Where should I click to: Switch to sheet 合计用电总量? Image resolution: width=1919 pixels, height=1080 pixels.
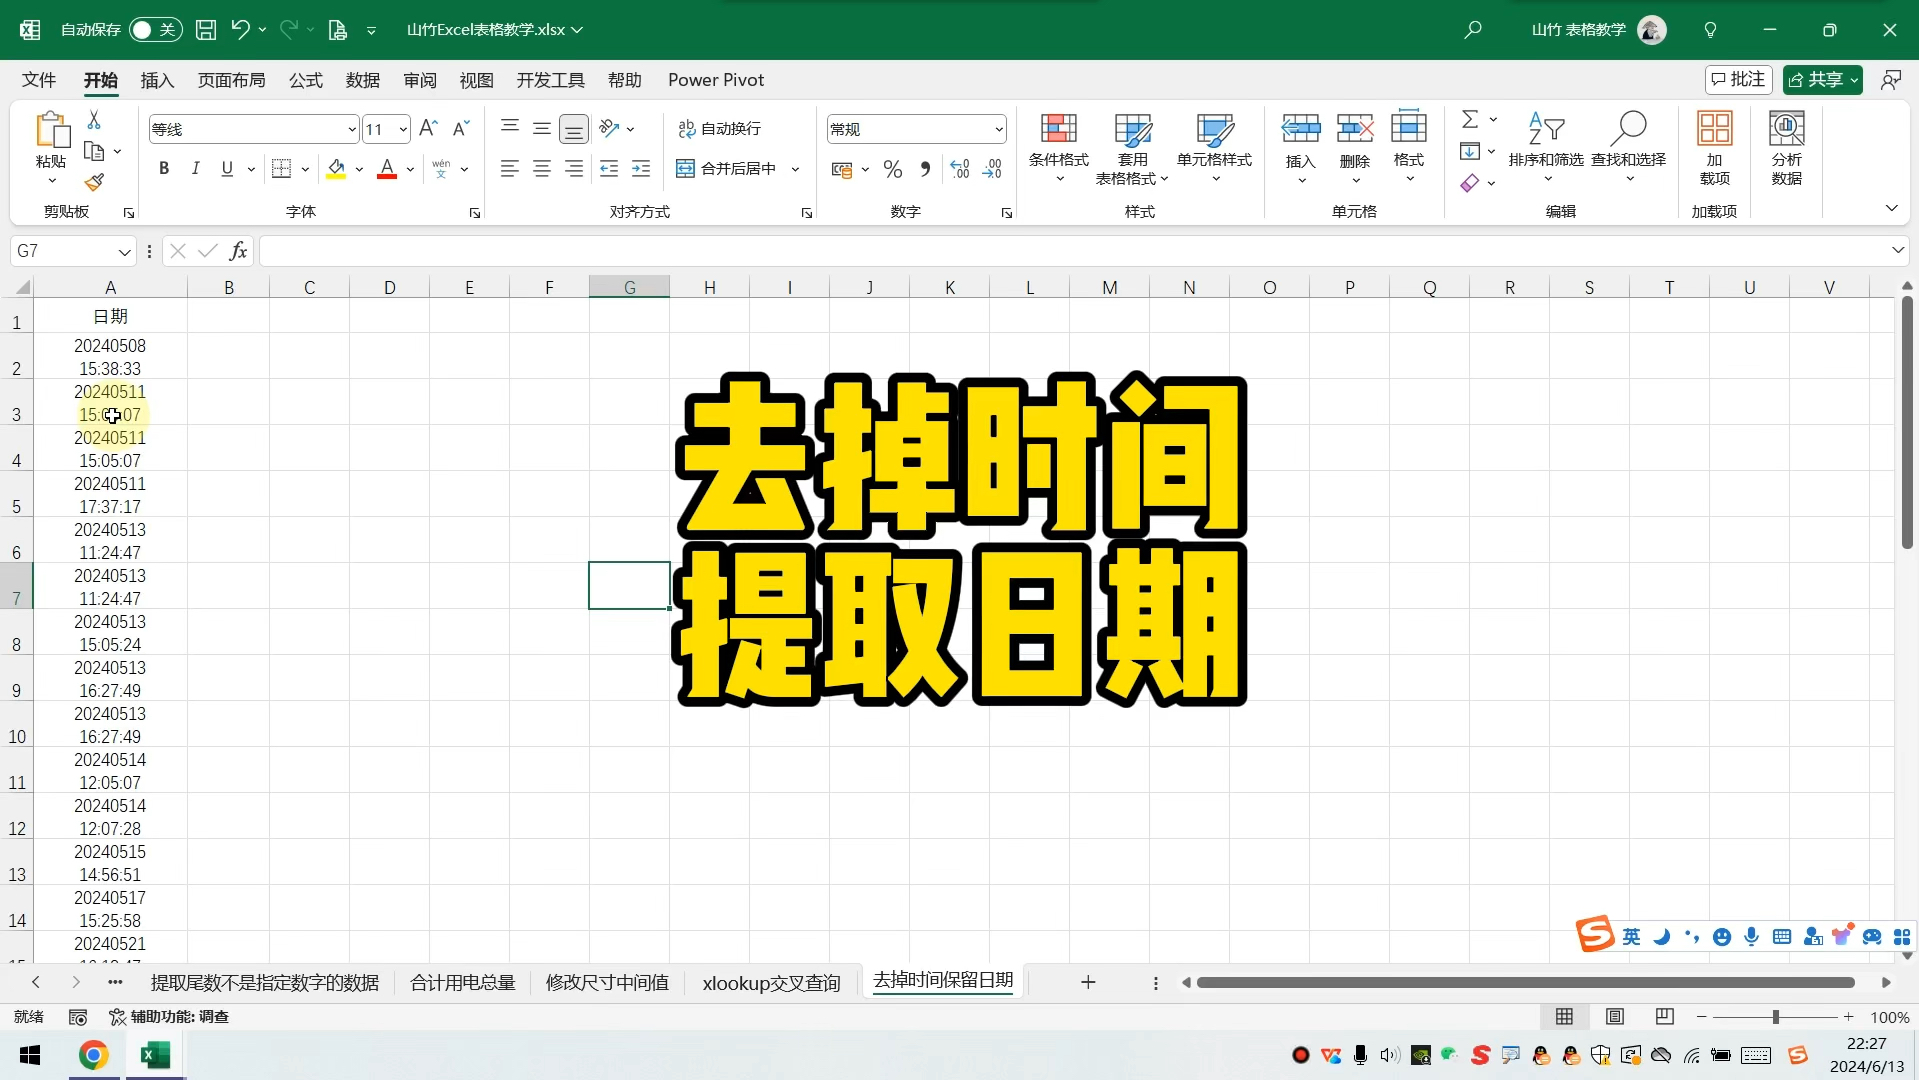(463, 983)
